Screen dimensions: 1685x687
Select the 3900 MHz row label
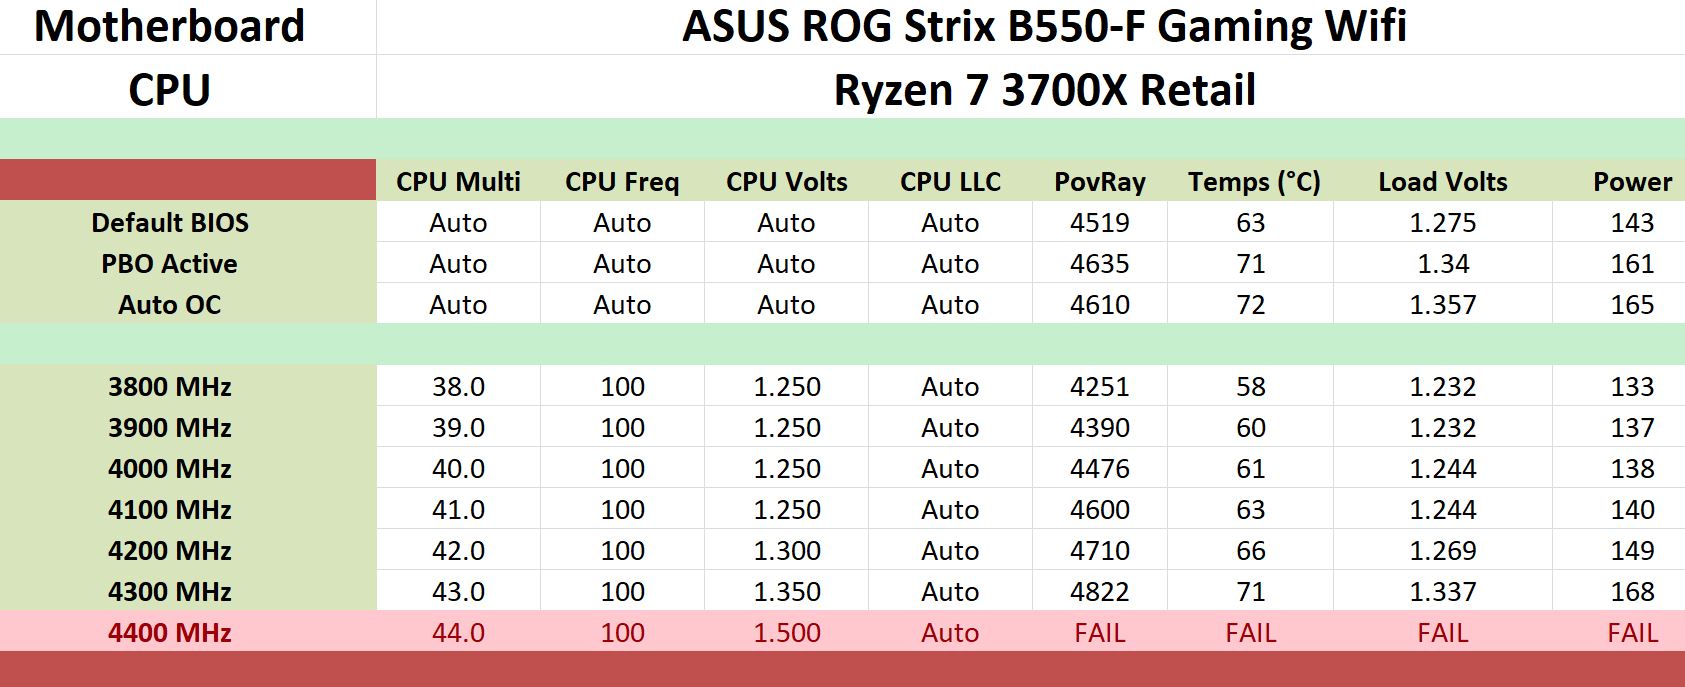170,428
